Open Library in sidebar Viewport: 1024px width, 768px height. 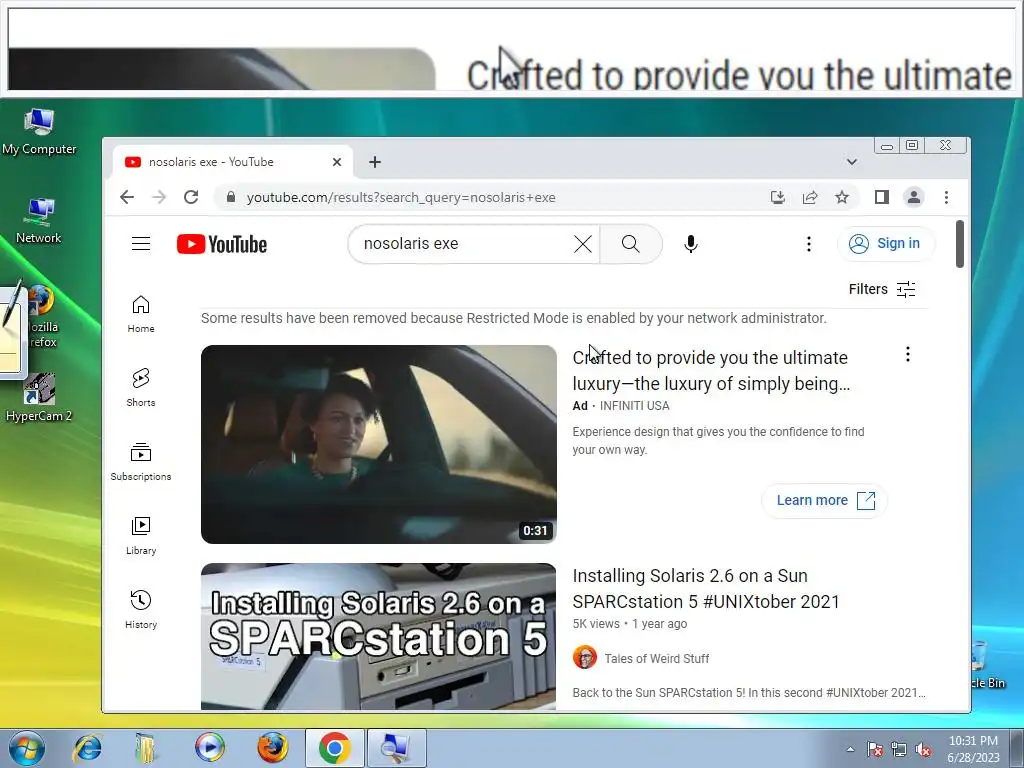click(x=141, y=536)
